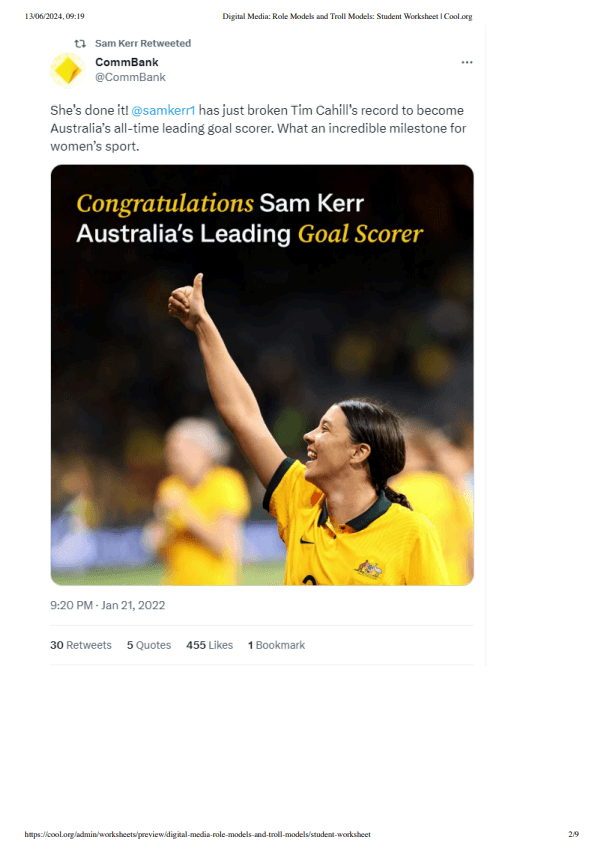Click the CommBank yellow diamond avatar
The image size is (604, 850).
click(66, 70)
